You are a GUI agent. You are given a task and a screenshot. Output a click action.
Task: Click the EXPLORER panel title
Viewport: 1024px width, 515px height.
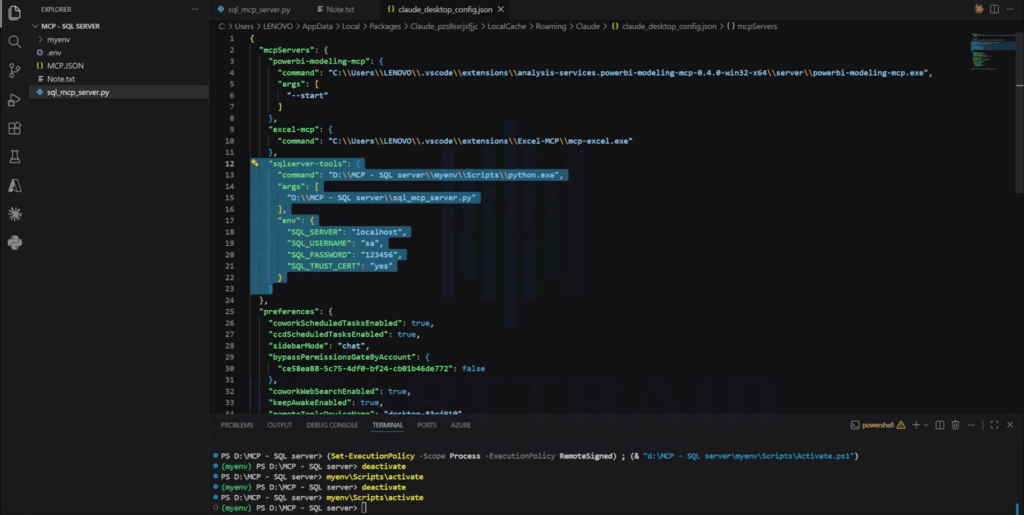coord(56,10)
